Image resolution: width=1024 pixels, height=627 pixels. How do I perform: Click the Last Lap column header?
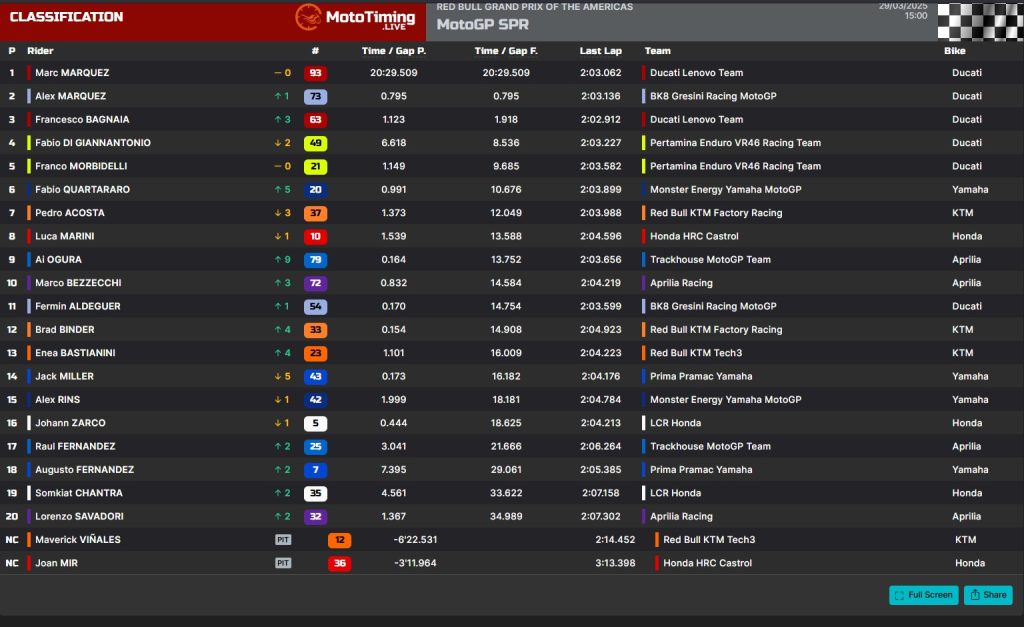[x=600, y=51]
